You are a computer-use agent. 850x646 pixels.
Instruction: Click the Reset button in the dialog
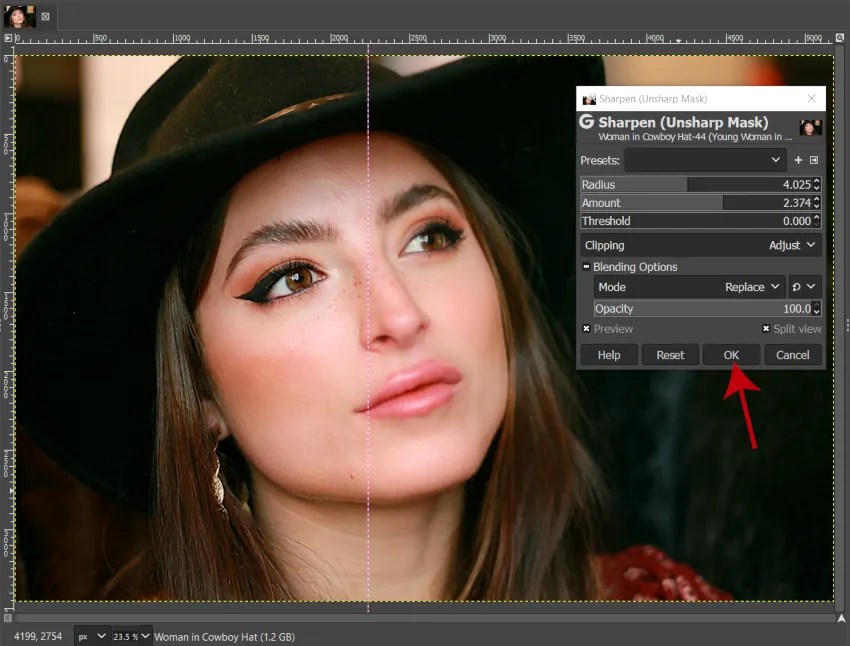(670, 355)
